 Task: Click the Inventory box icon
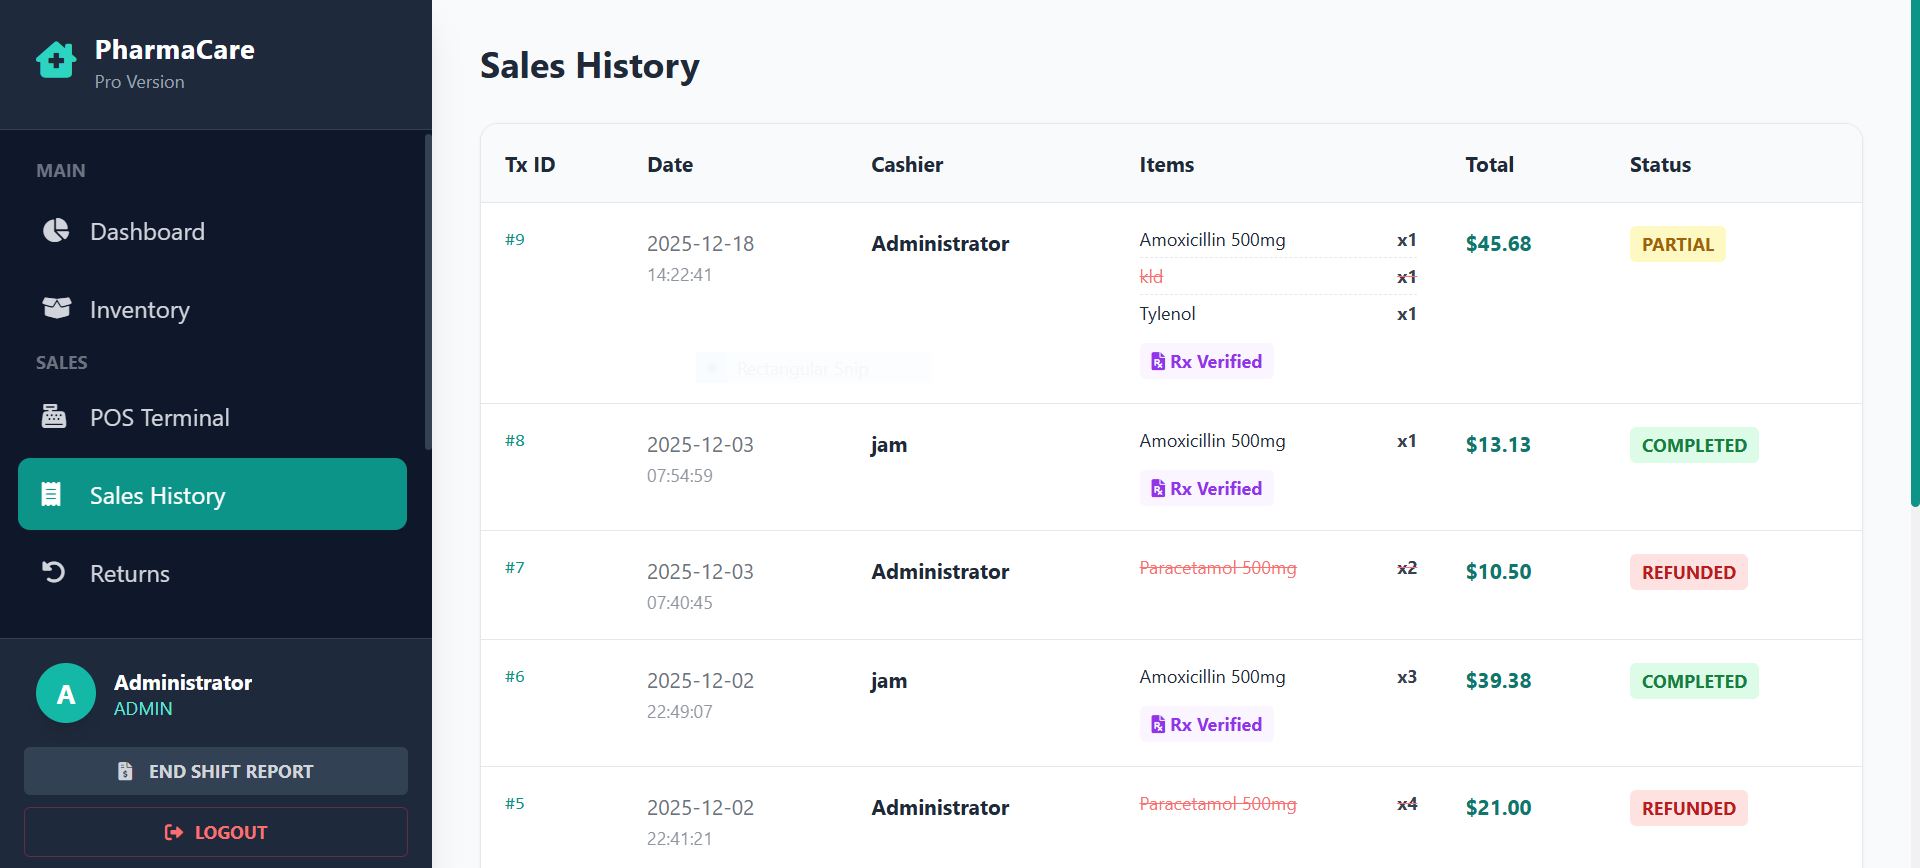tap(56, 308)
